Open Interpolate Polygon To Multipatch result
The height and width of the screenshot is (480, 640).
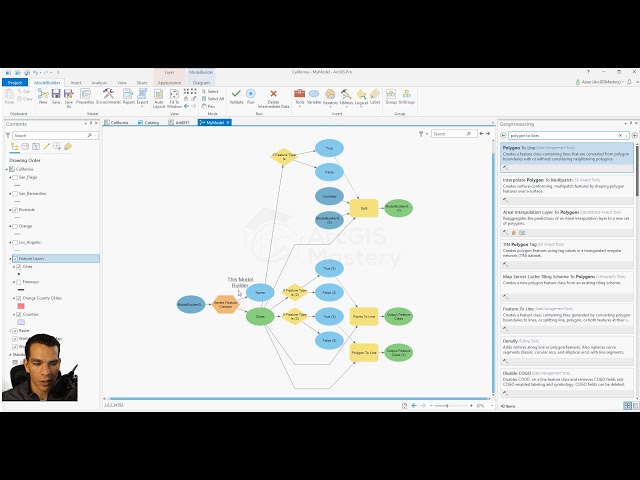click(x=567, y=189)
